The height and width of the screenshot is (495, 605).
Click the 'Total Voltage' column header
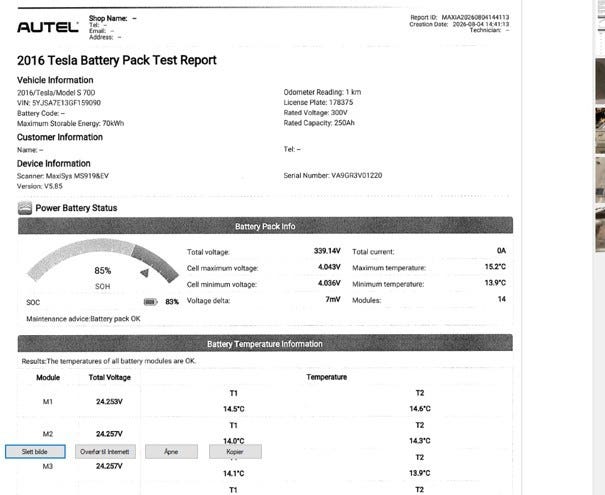click(x=110, y=377)
